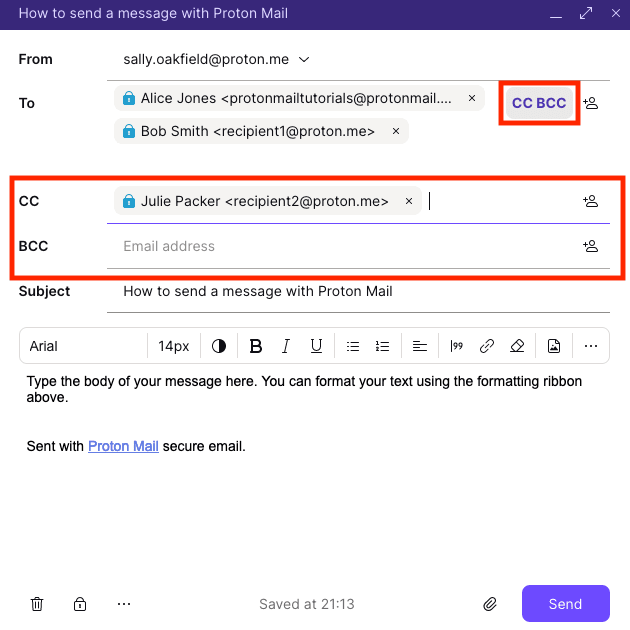Attach a file with paperclip icon

(x=490, y=604)
